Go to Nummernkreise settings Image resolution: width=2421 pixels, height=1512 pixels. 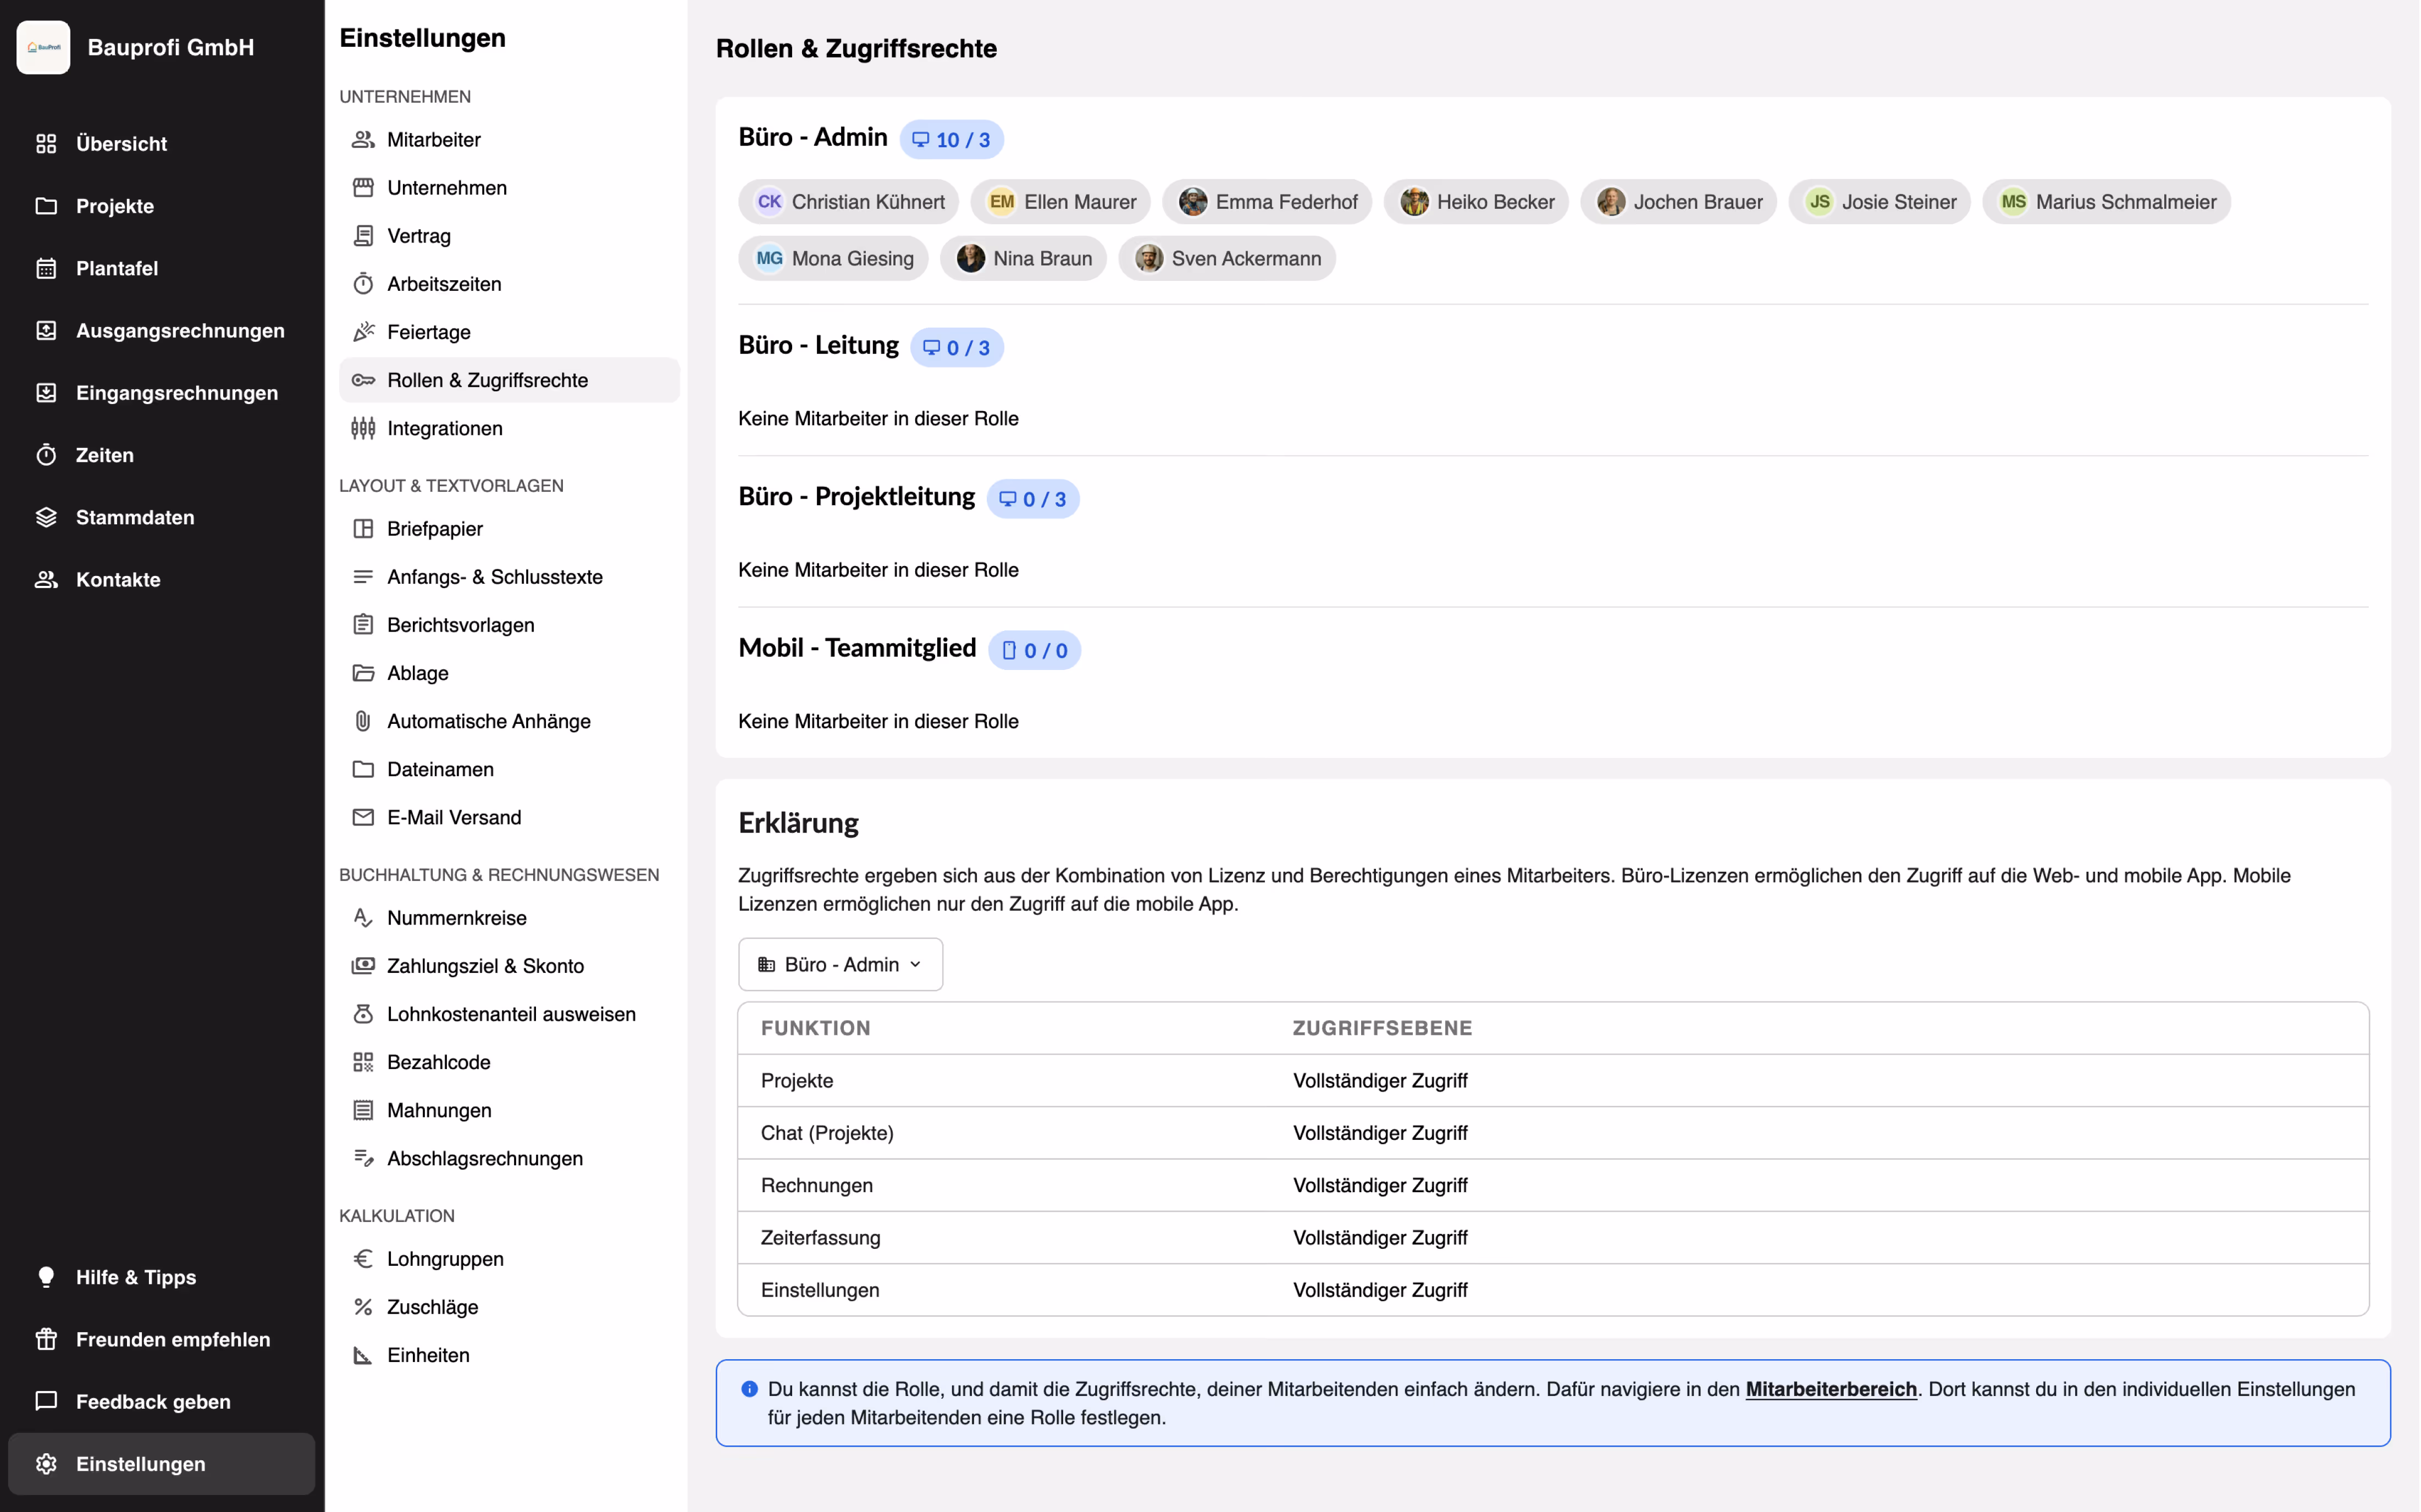click(456, 918)
